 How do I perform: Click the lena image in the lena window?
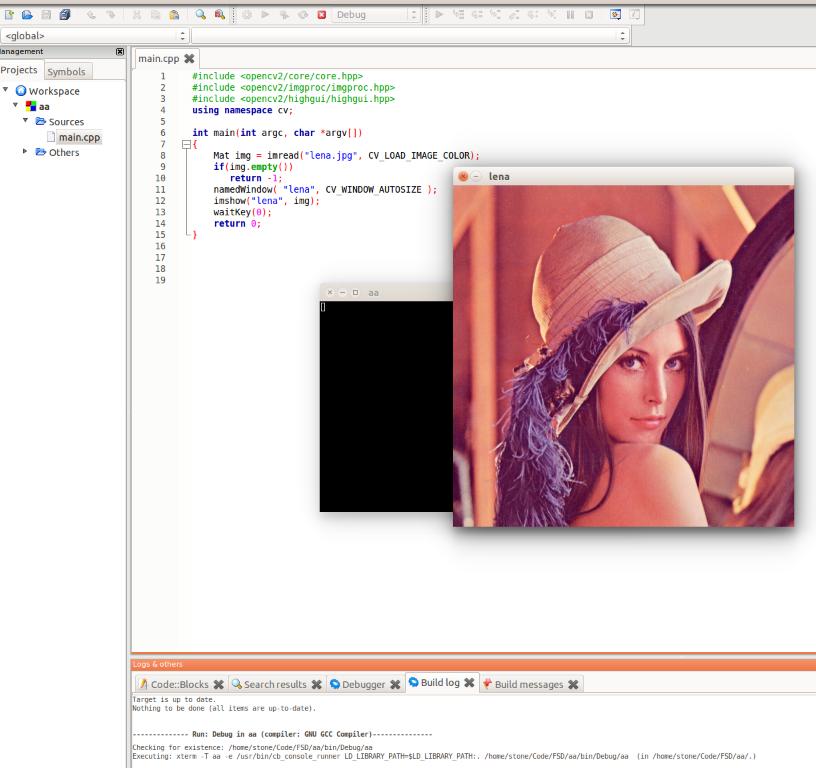[623, 356]
